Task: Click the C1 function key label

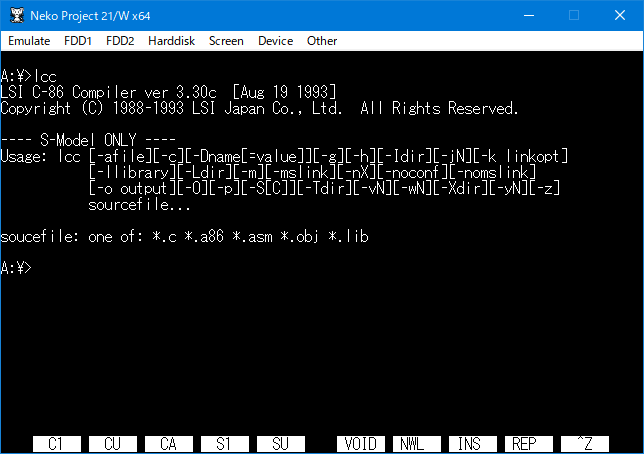Action: [57, 444]
